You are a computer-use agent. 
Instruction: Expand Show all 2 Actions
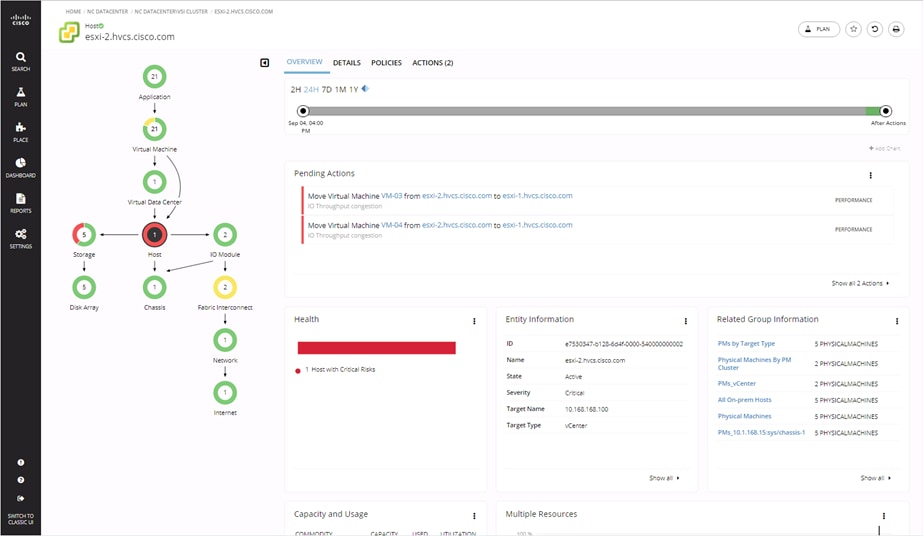coord(860,284)
